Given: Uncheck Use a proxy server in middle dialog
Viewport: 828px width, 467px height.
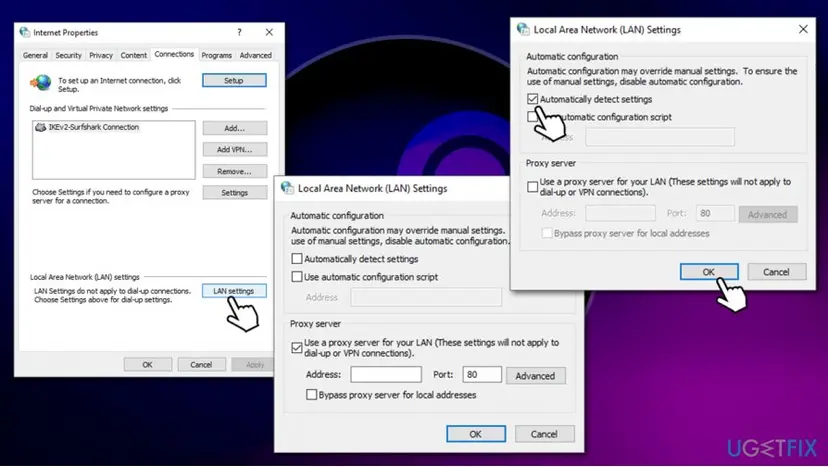Looking at the screenshot, I should tap(297, 348).
